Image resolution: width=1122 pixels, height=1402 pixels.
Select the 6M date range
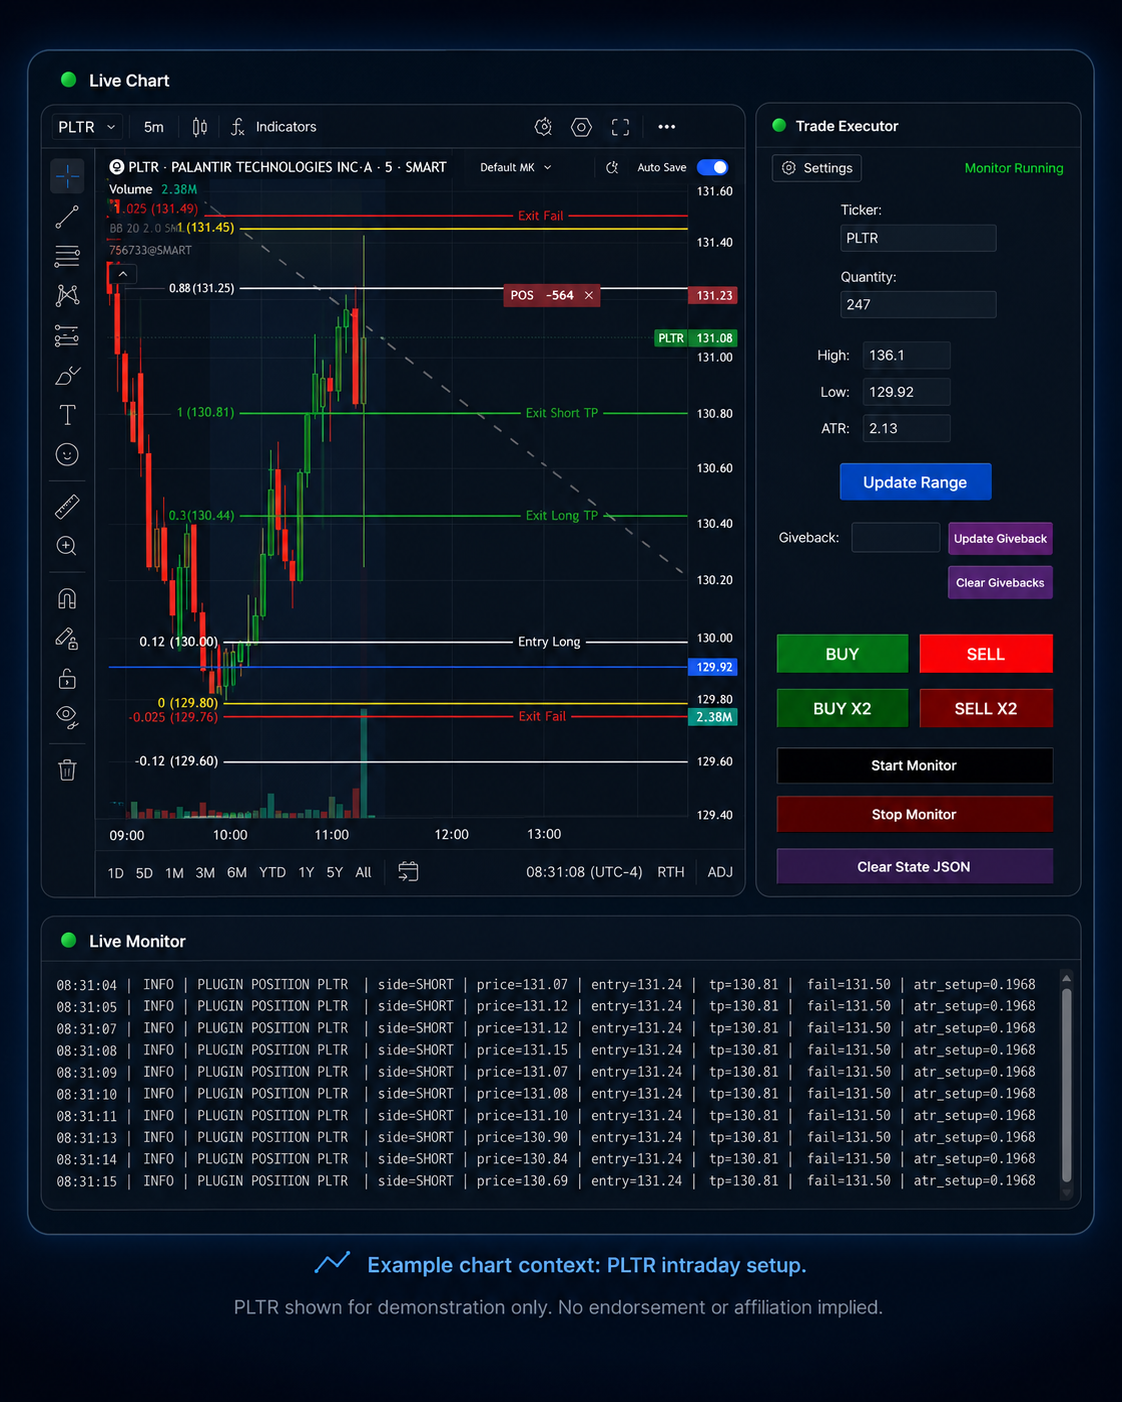coord(237,873)
